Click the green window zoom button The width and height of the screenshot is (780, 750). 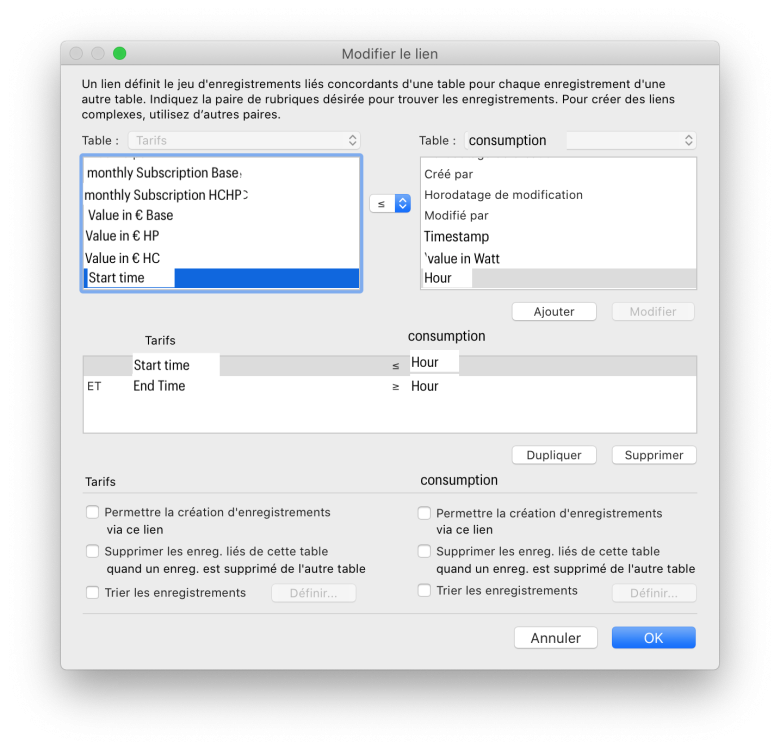pyautogui.click(x=120, y=53)
